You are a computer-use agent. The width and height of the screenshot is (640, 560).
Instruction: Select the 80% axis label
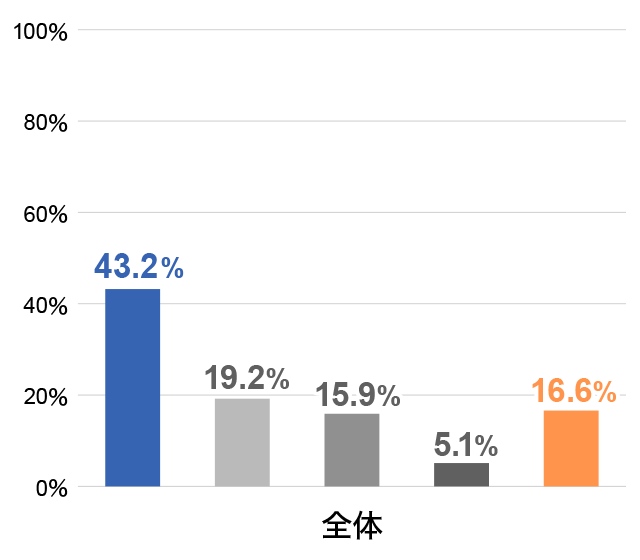tap(45, 122)
